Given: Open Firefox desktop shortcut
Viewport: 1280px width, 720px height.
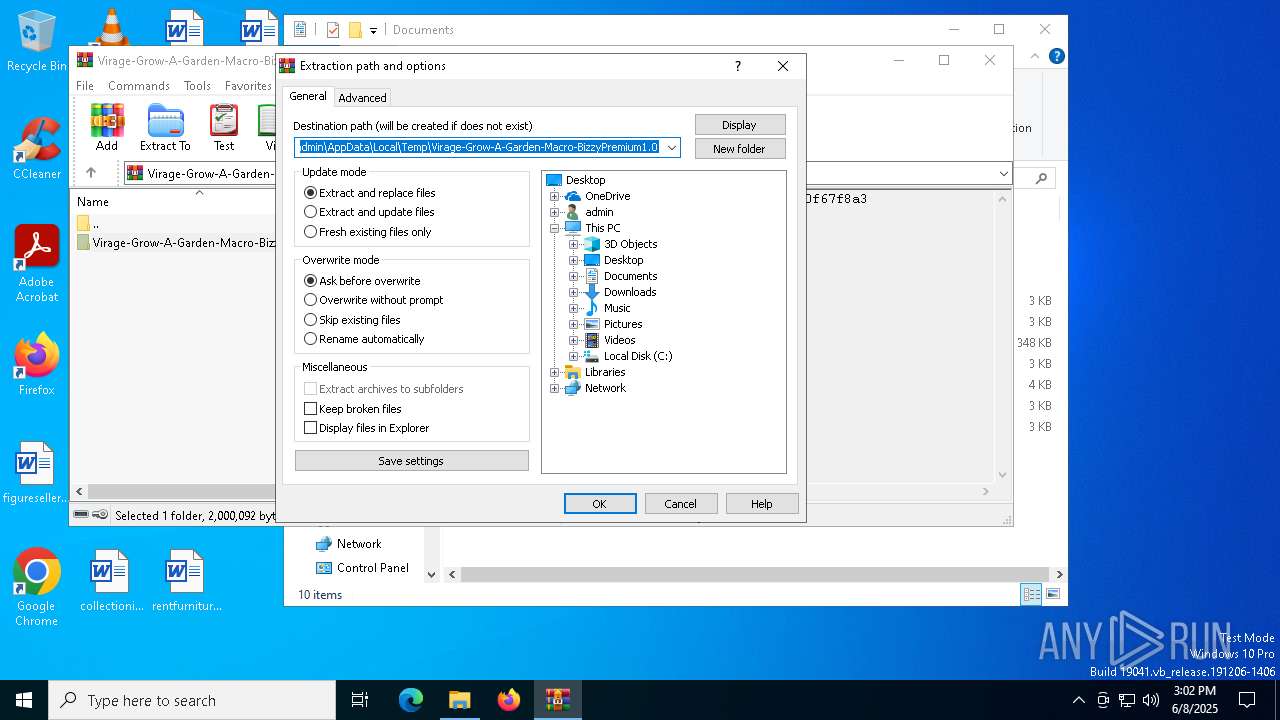Looking at the screenshot, I should pos(37,365).
